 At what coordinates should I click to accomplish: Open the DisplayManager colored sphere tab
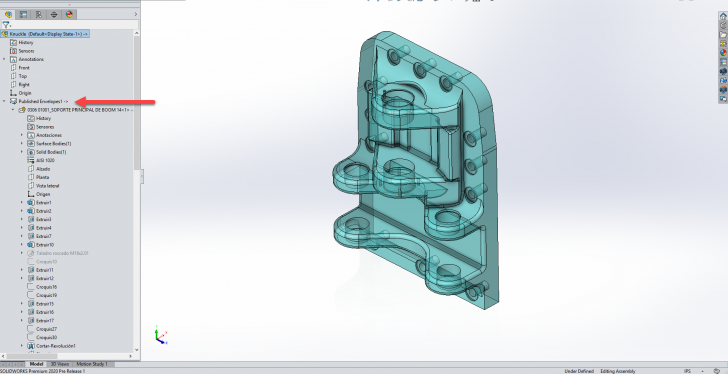tap(69, 14)
